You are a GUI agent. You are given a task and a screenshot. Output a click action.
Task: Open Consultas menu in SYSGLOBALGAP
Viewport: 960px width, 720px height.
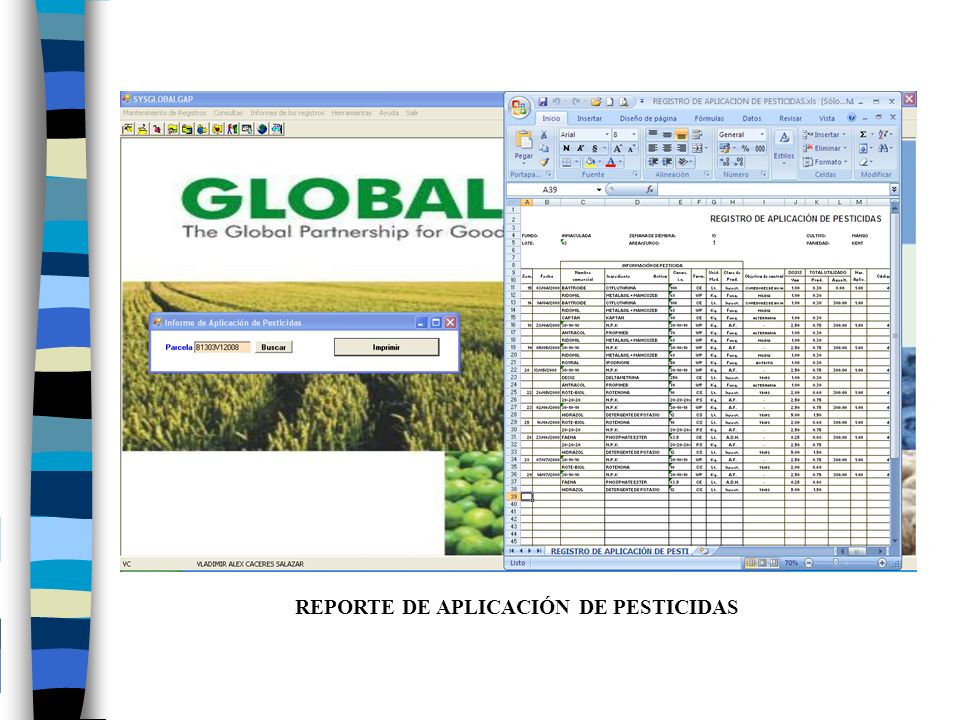[228, 113]
